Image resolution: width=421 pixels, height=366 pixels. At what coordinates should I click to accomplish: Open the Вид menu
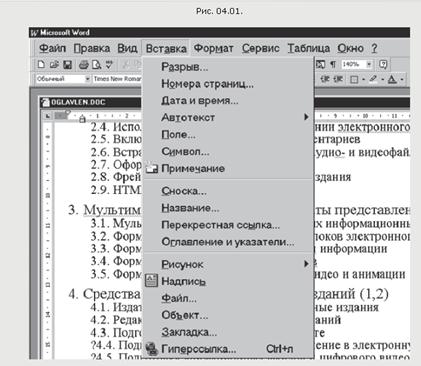(127, 48)
